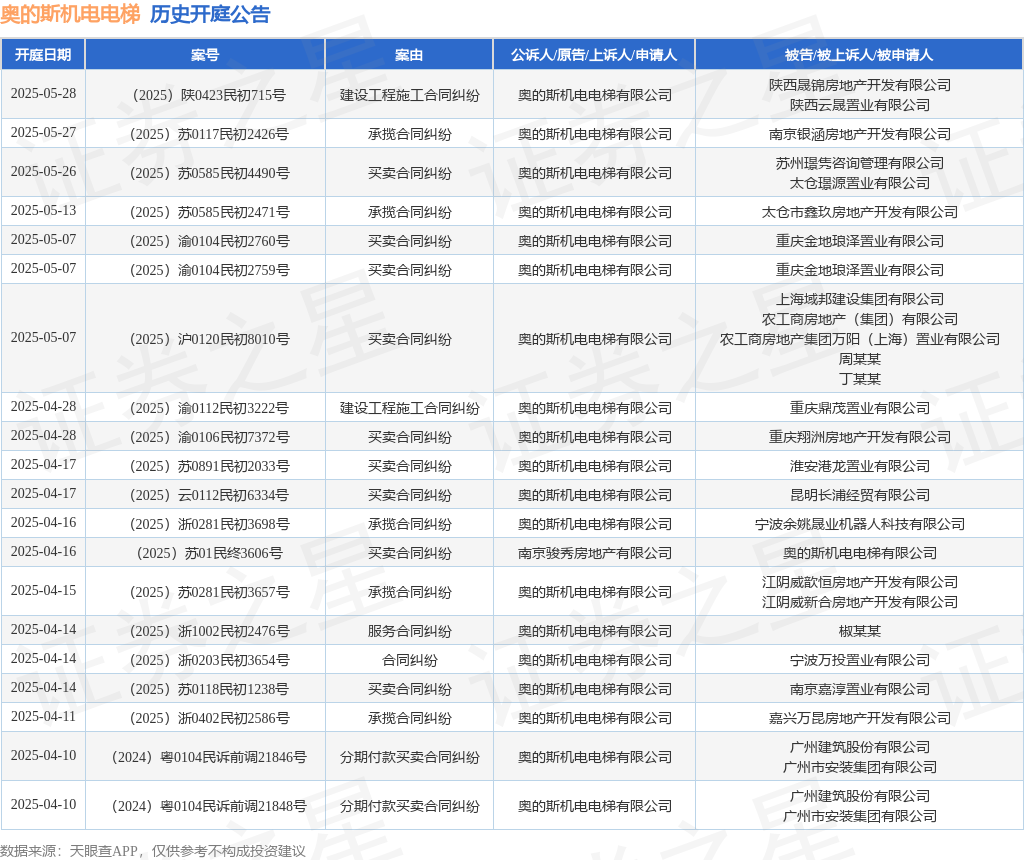Select case number (2025)渝0104民初2760号
The height and width of the screenshot is (860, 1024).
[209, 242]
